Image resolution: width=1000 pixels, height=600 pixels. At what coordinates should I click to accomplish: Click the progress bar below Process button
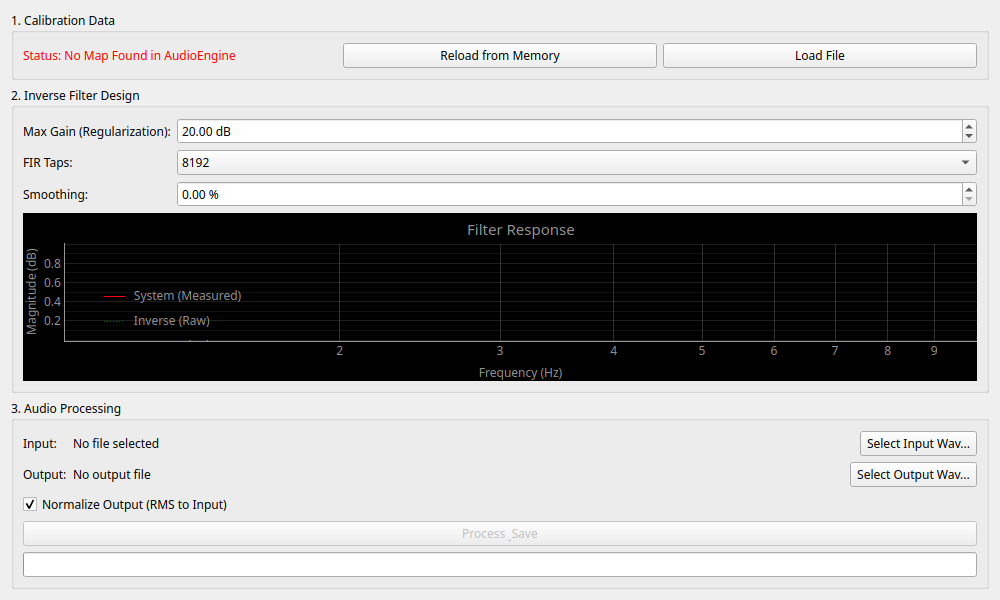pos(499,565)
